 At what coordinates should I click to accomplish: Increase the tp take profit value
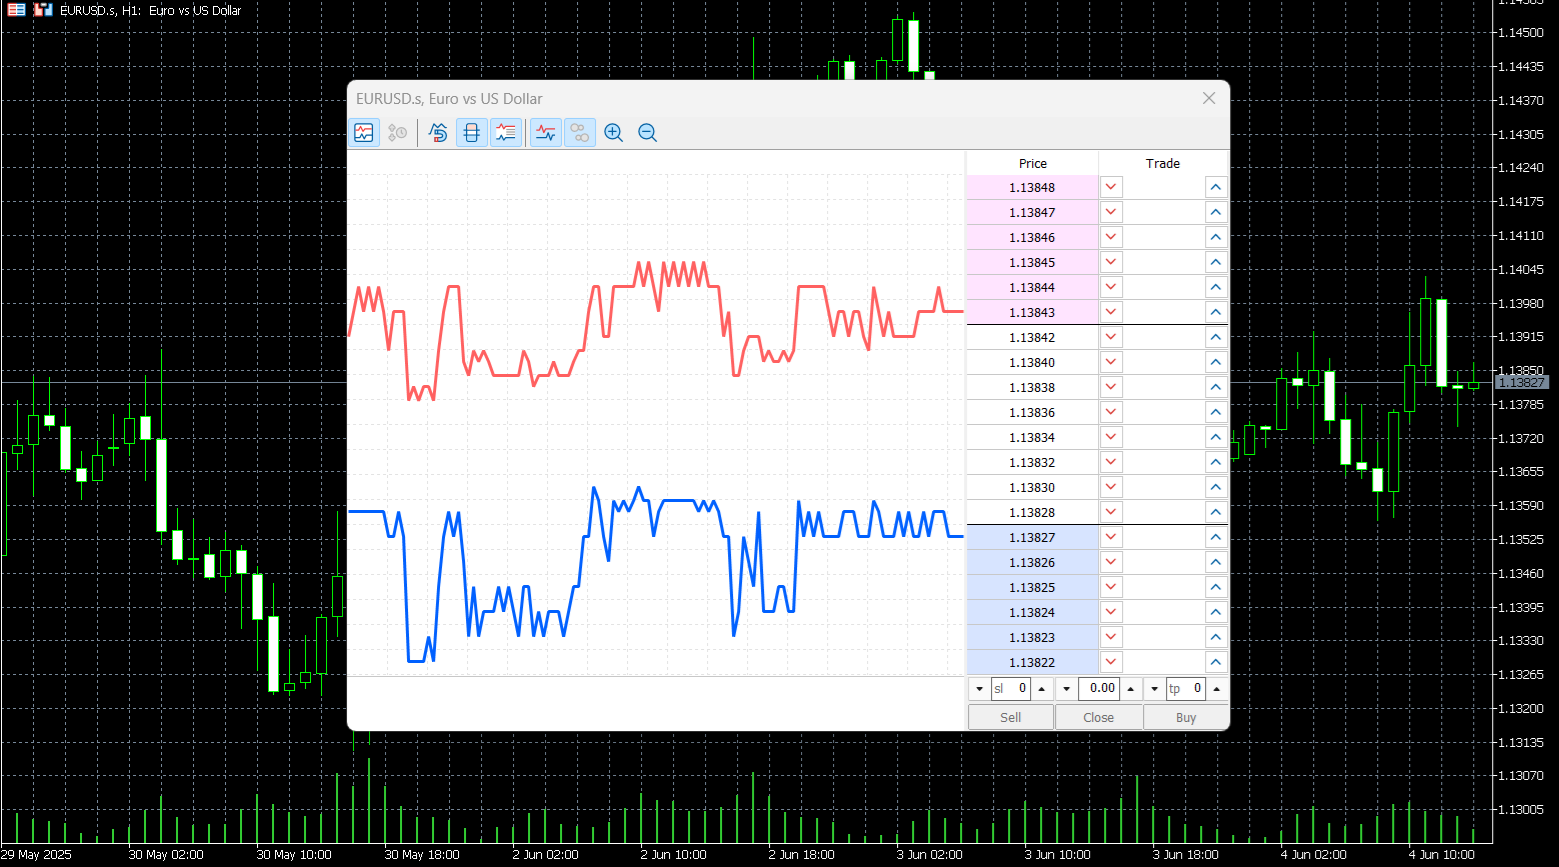click(1216, 688)
